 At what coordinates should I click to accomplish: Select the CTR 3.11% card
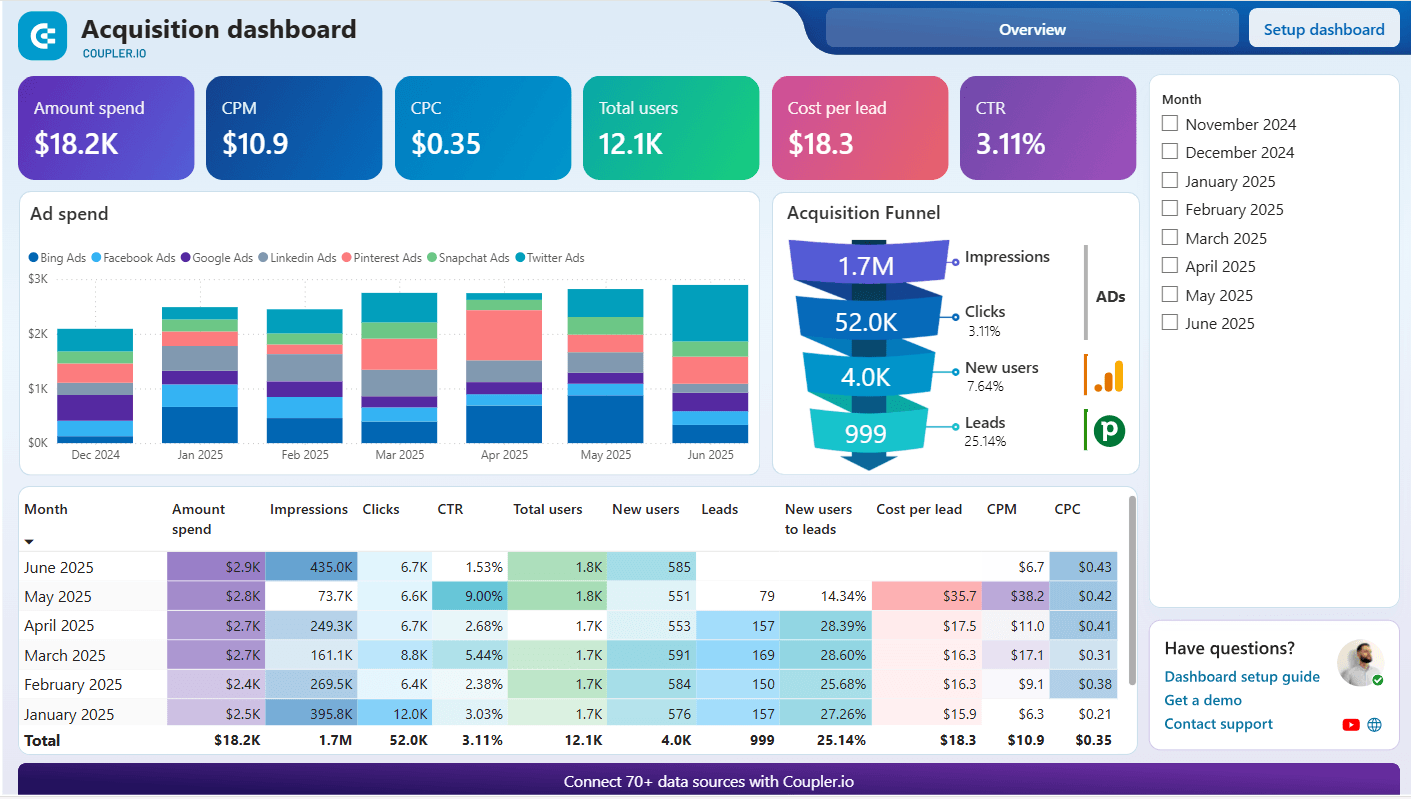coord(1048,128)
